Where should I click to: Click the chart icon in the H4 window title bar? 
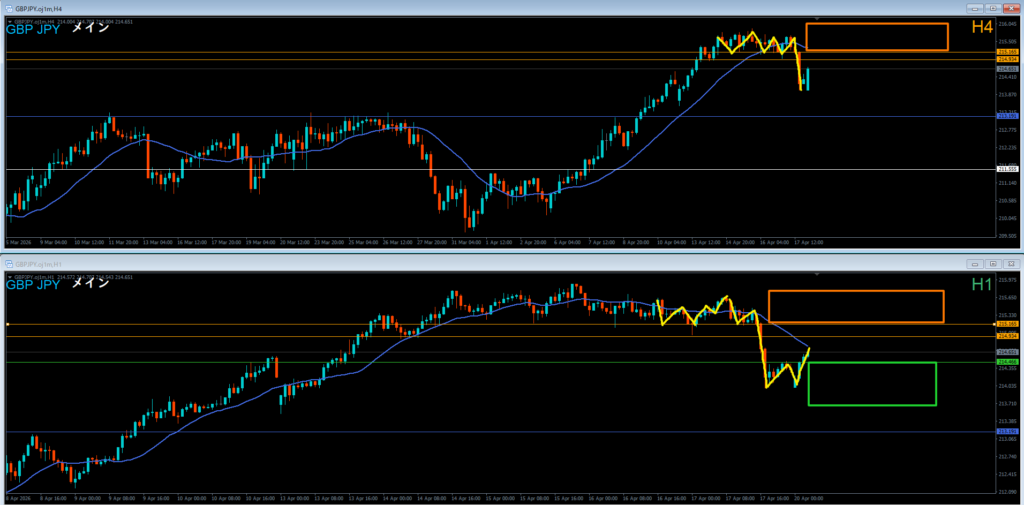(x=10, y=8)
